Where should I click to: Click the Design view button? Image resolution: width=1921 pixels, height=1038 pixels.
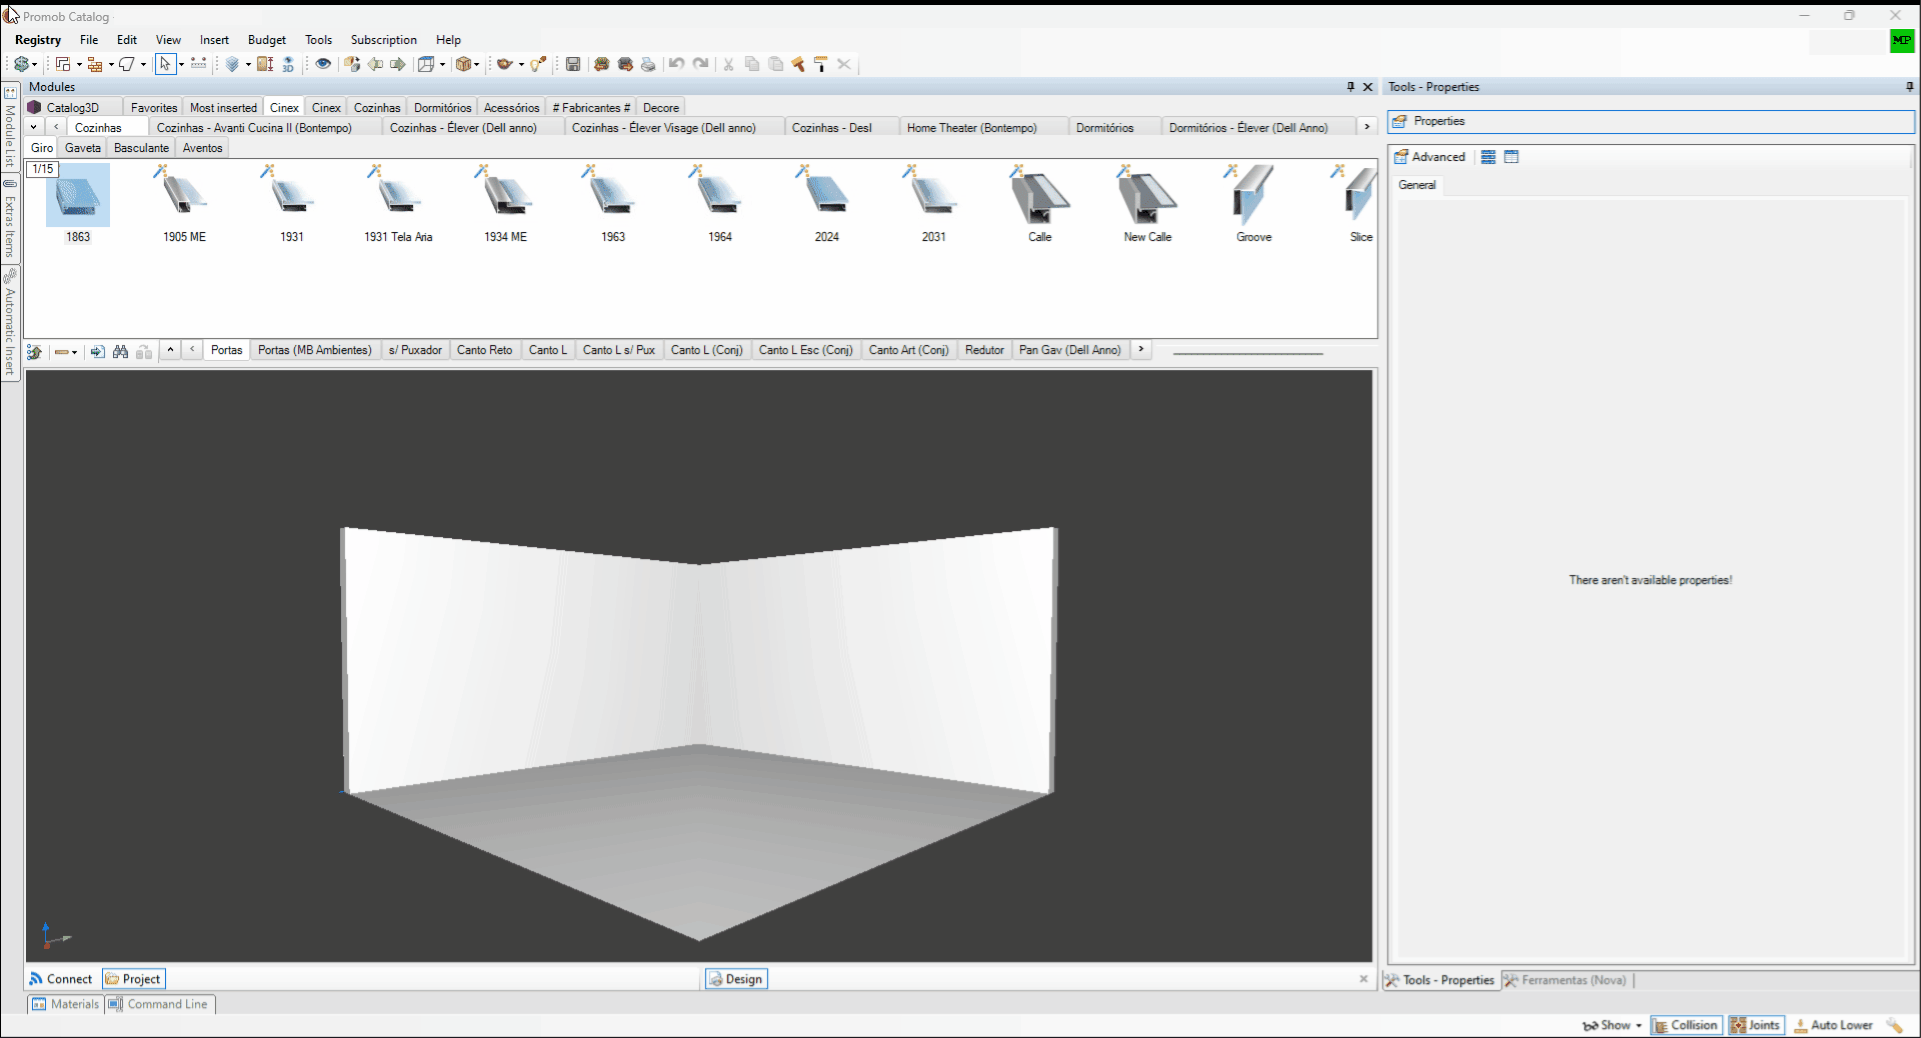[x=735, y=979]
